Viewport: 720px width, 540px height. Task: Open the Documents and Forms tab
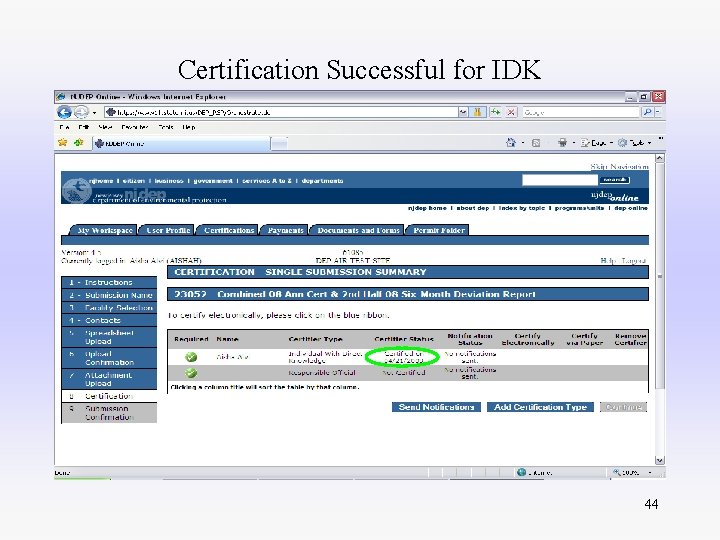358,230
